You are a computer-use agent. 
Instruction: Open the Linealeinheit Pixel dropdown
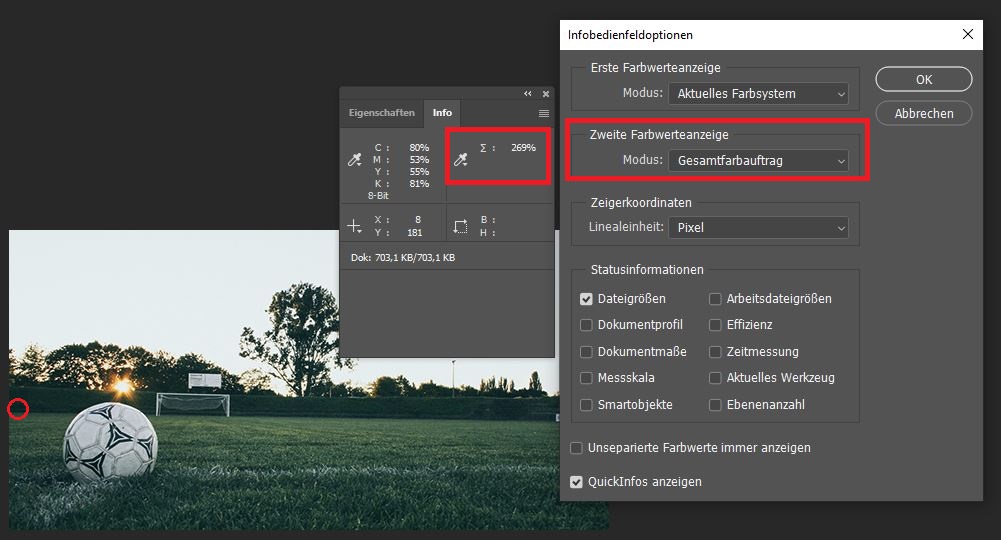pyautogui.click(x=757, y=228)
